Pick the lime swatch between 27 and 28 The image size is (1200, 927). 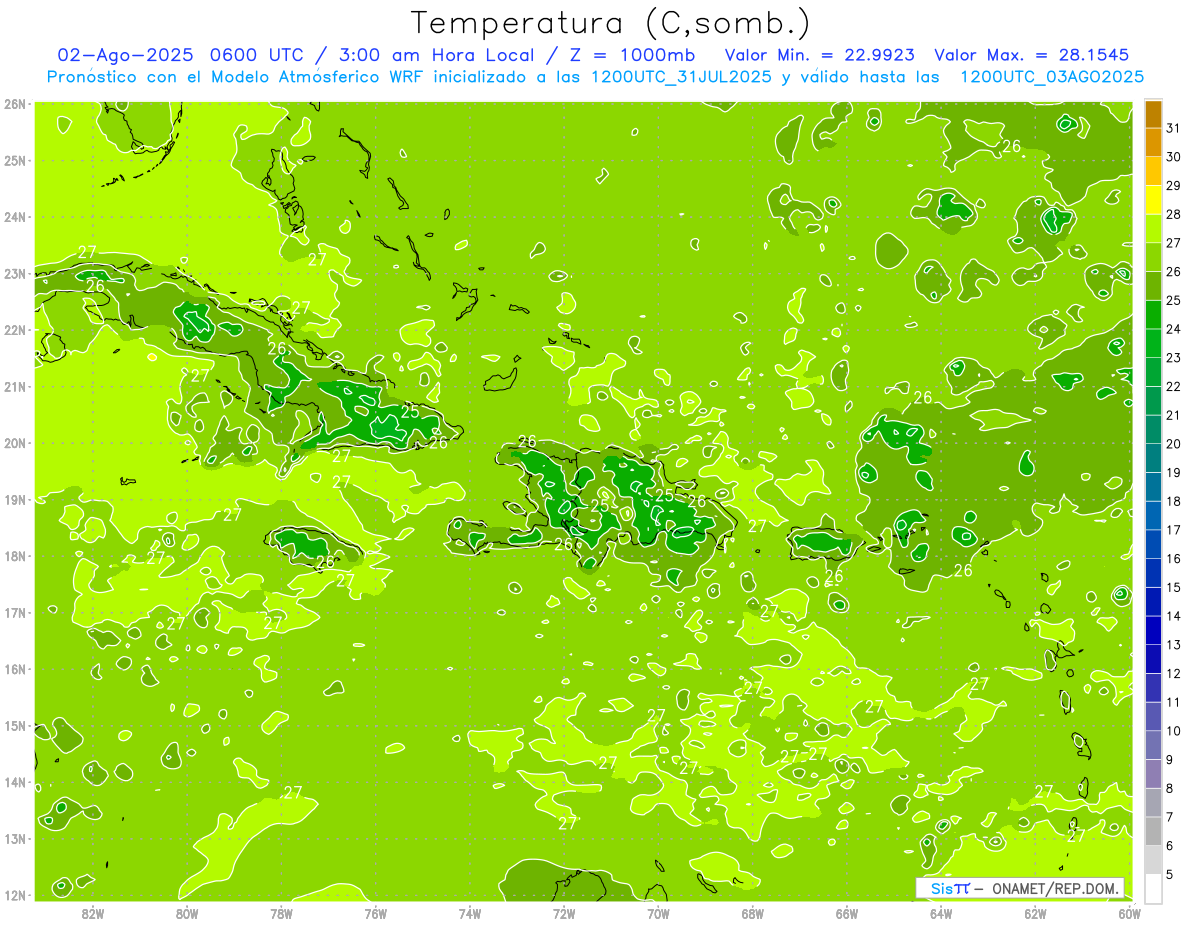(1153, 228)
